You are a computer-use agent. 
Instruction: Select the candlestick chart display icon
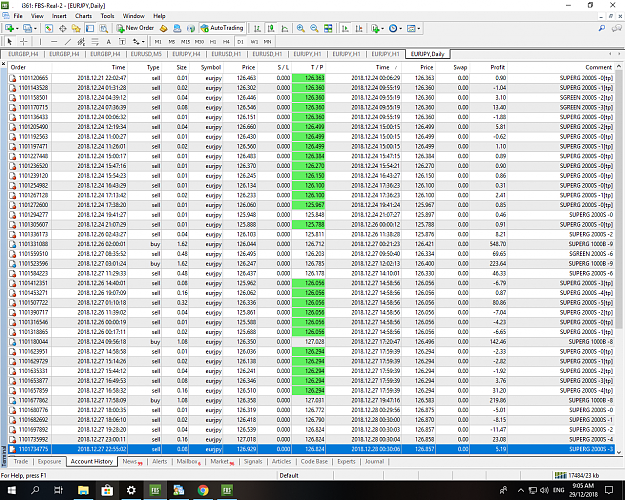(271, 28)
